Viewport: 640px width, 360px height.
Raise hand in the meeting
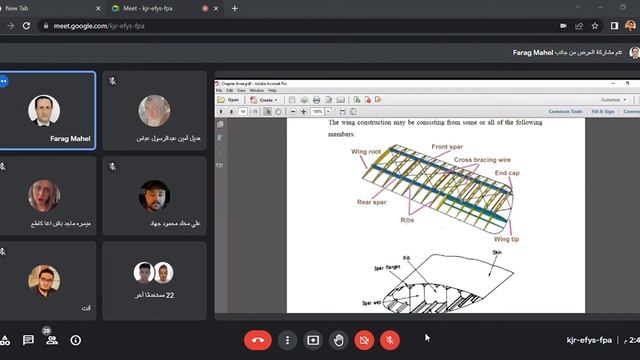click(339, 340)
